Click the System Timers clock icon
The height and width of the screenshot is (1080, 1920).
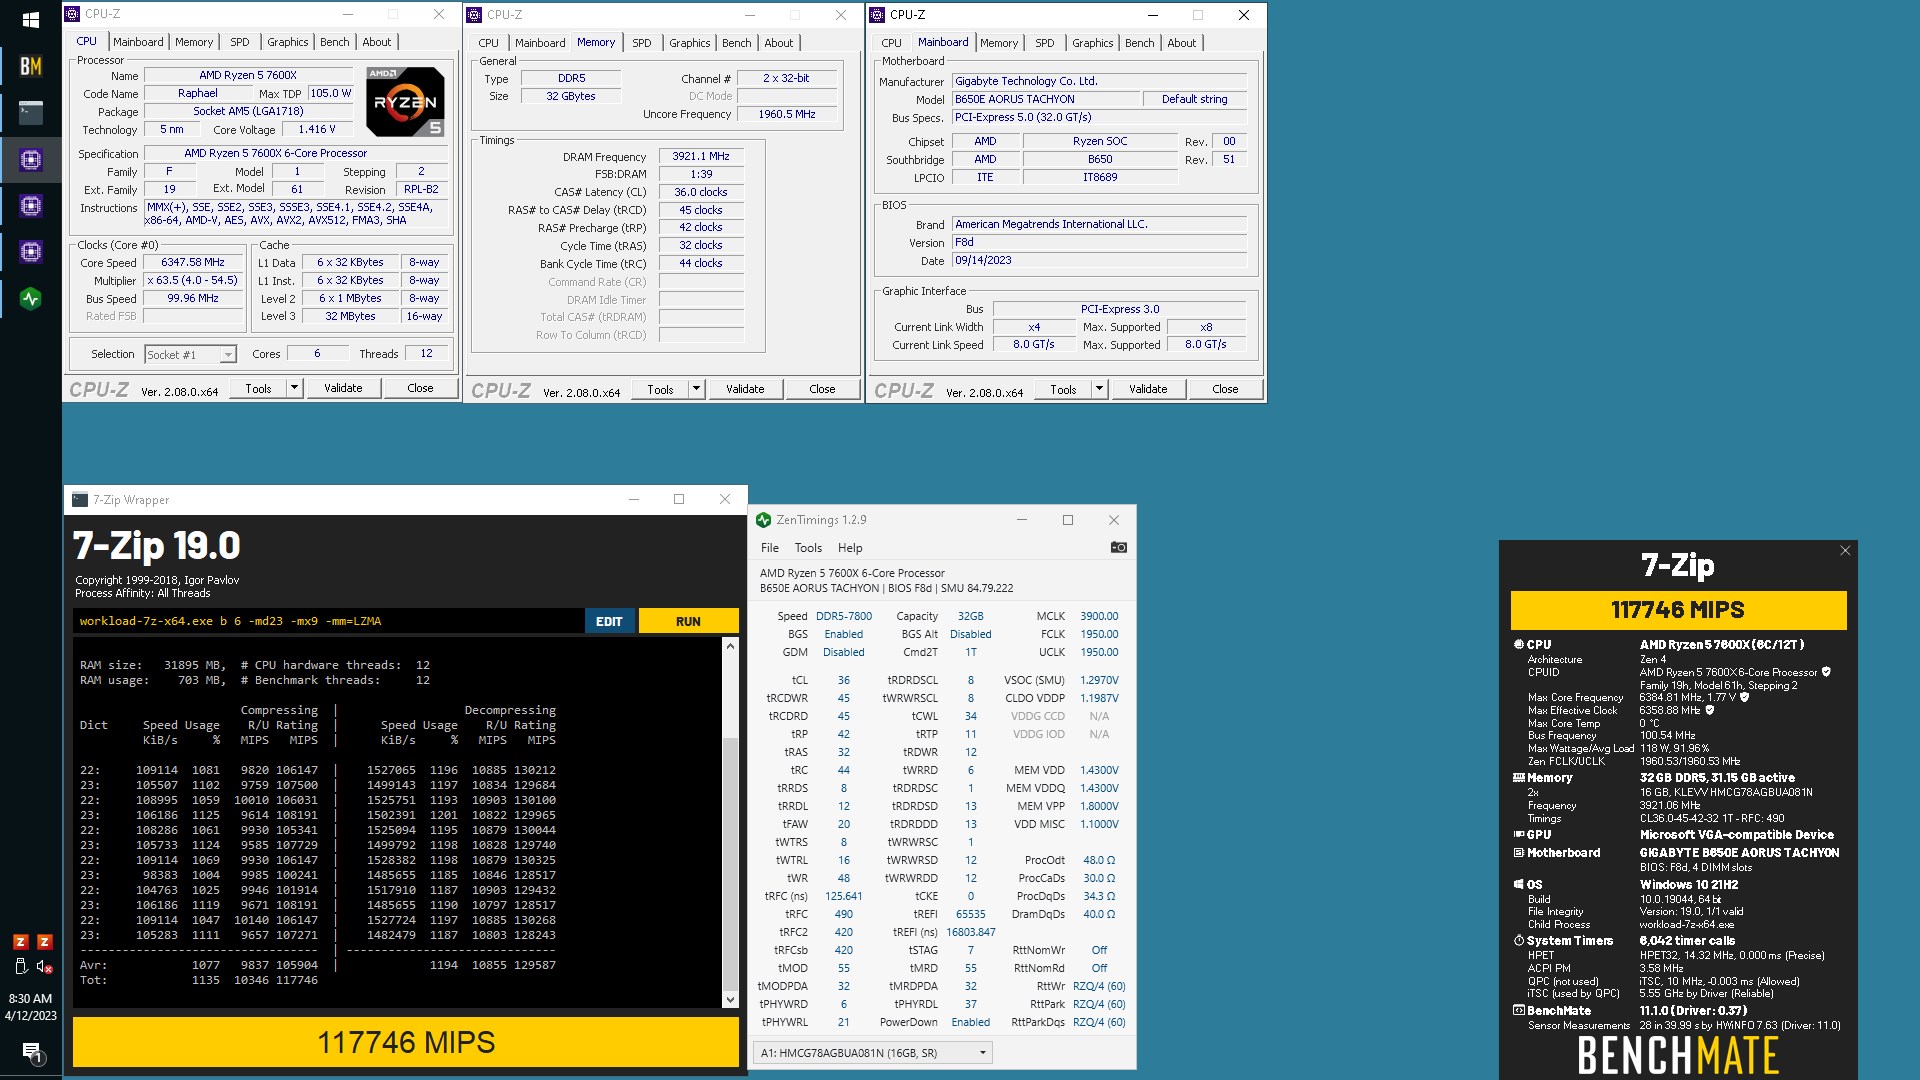point(1519,941)
